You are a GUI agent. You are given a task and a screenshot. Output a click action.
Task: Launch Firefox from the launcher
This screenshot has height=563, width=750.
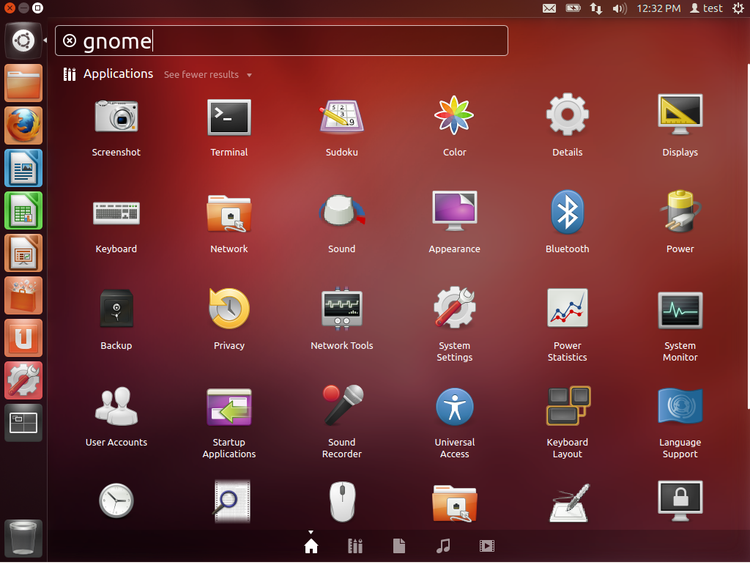(23, 126)
